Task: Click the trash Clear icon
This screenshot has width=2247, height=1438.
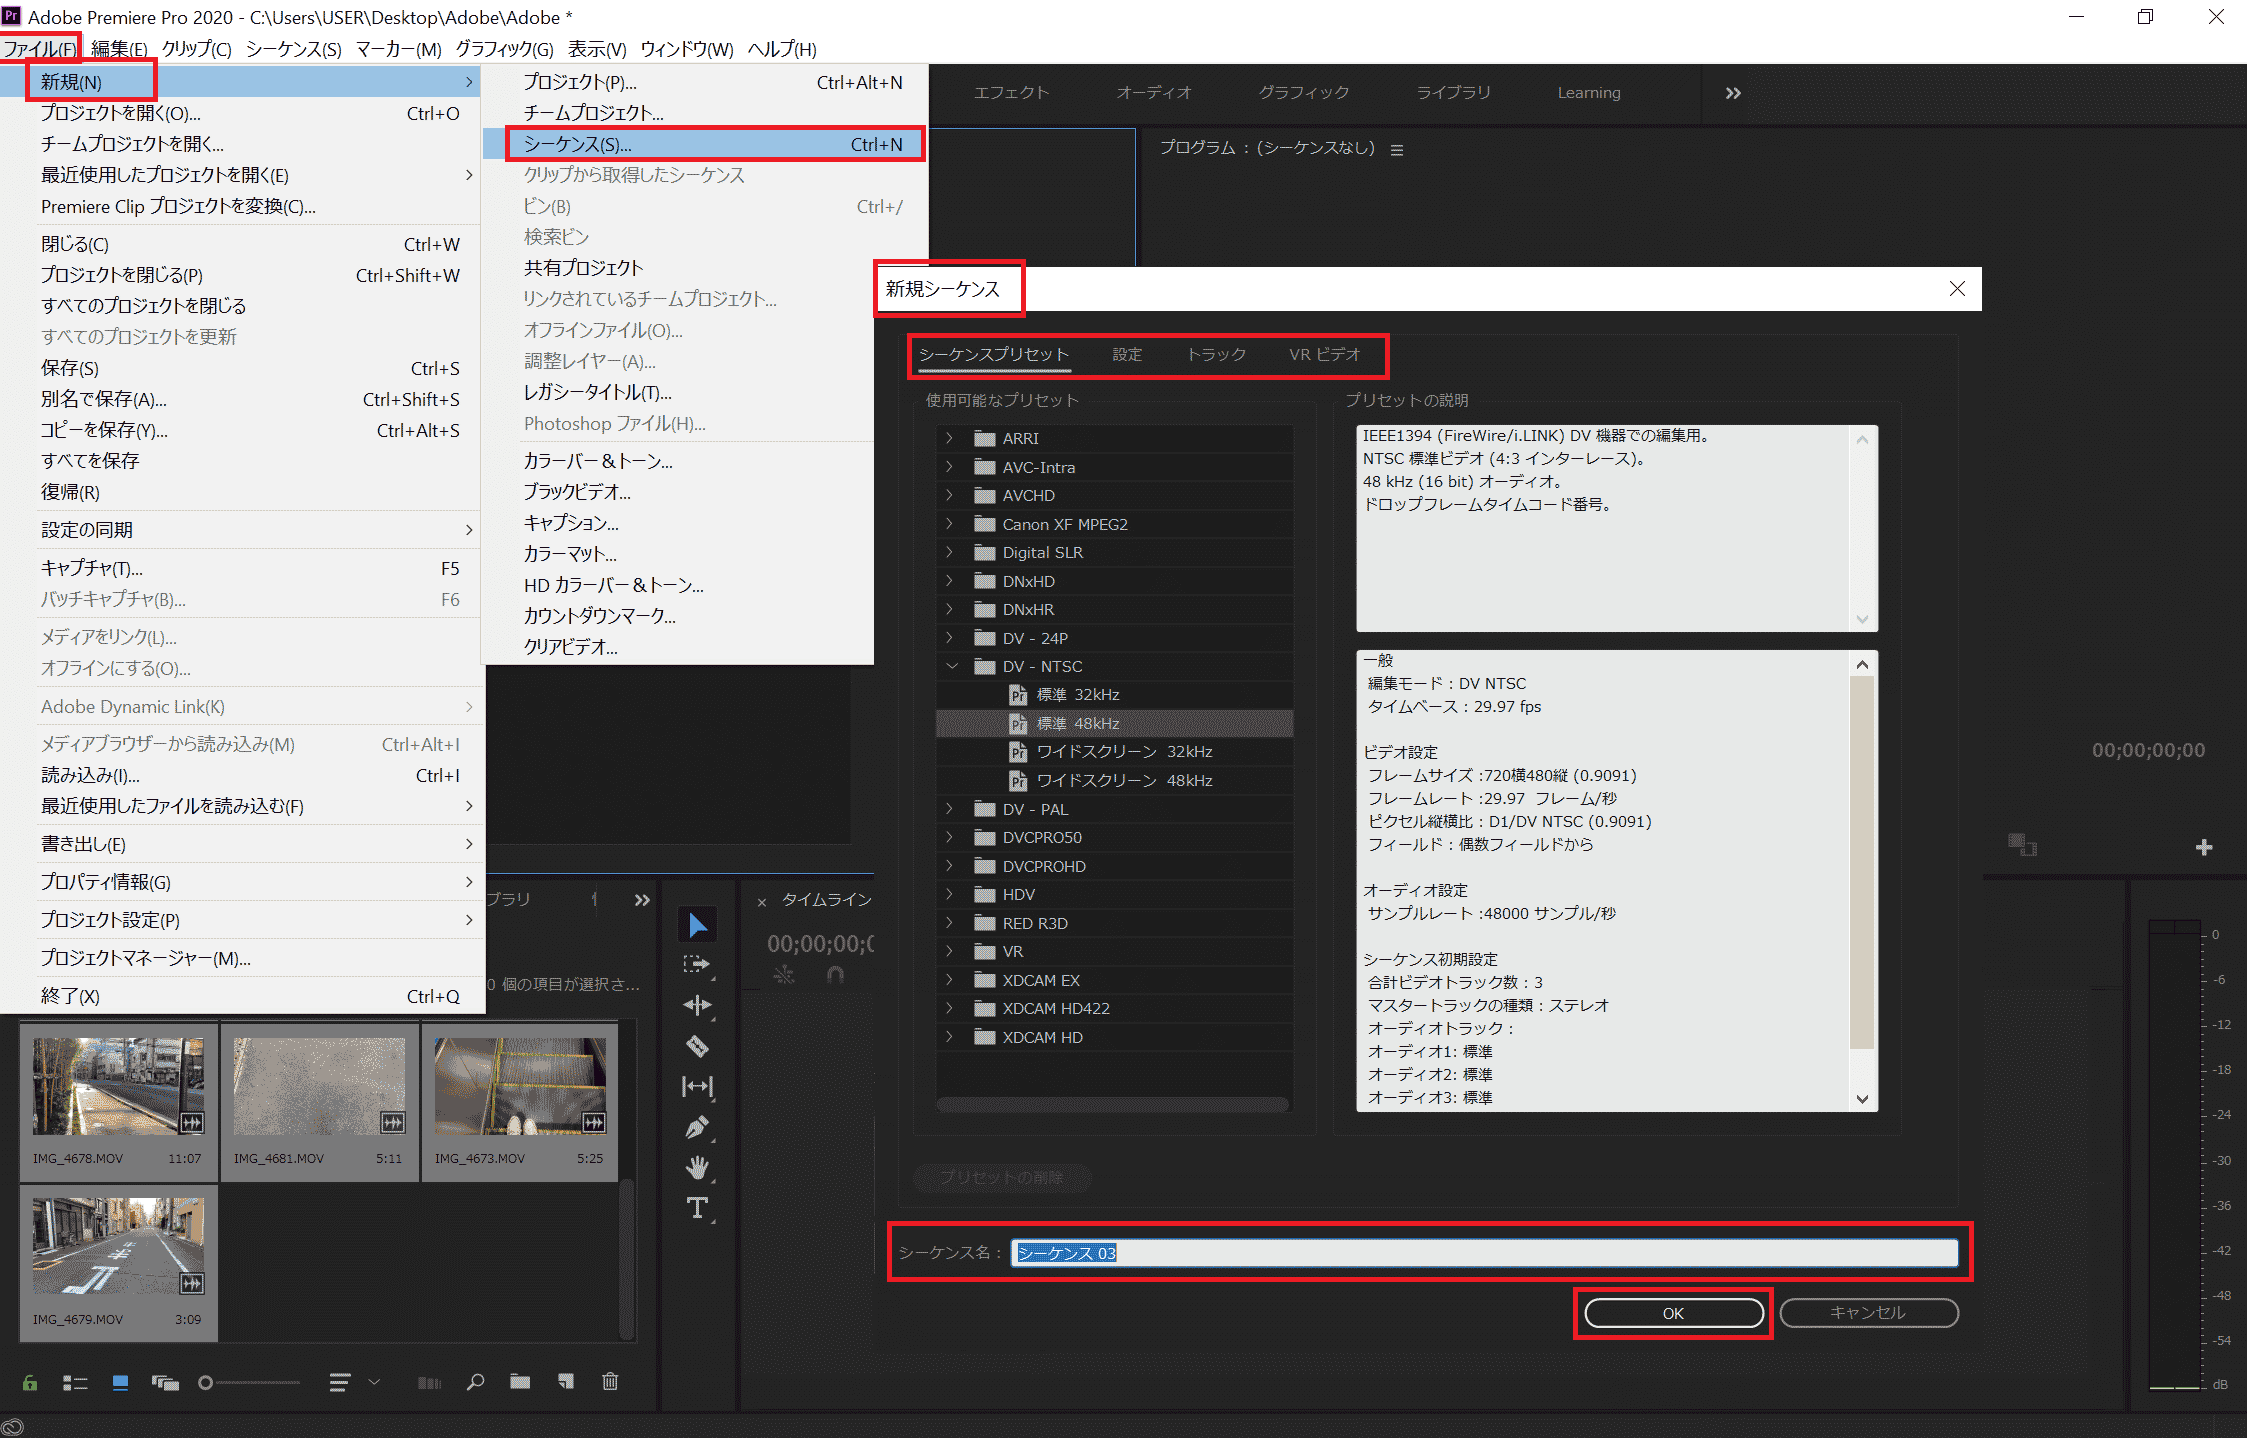Action: pyautogui.click(x=610, y=1382)
